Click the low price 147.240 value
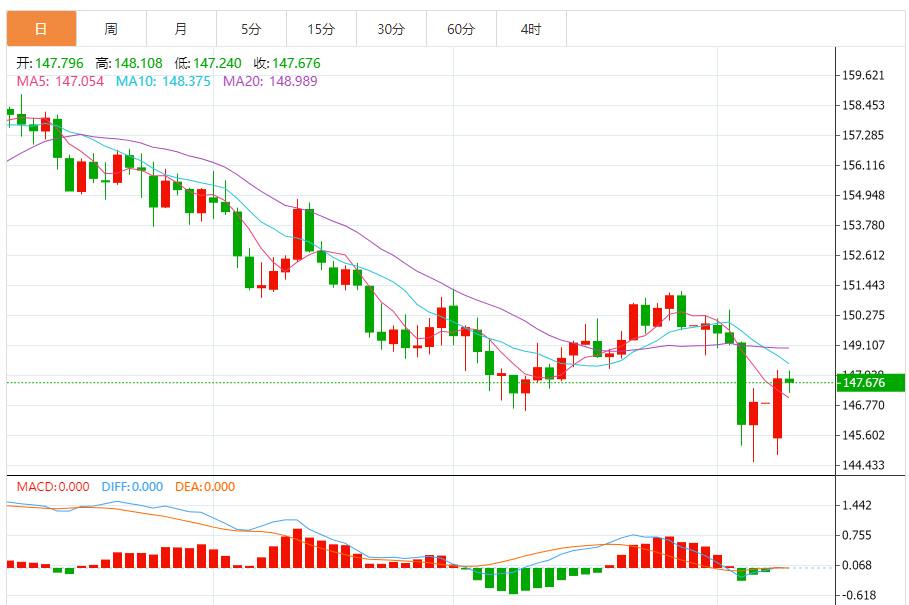The height and width of the screenshot is (605, 909). tap(217, 63)
